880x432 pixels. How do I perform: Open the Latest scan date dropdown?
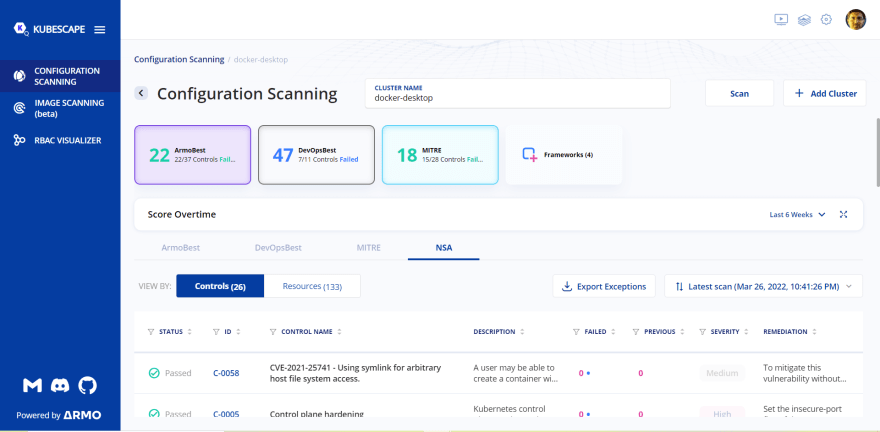click(x=763, y=286)
